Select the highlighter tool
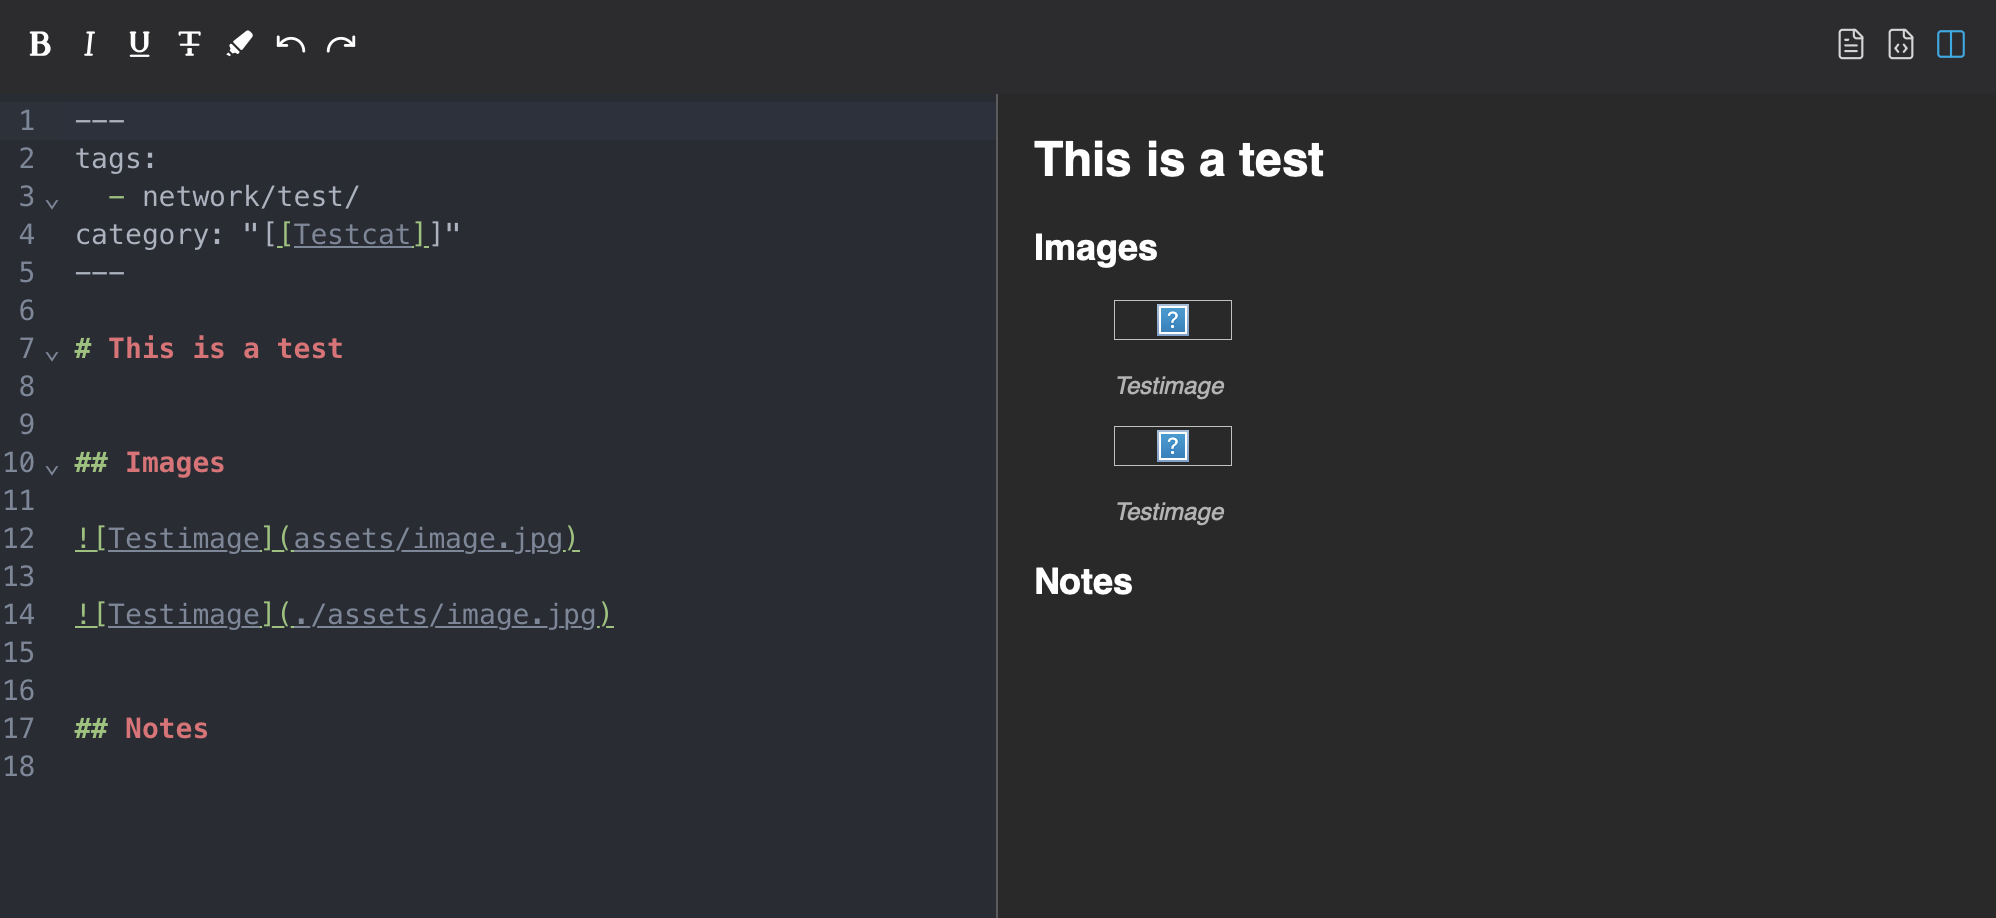Screen dimensions: 1996x918 click(x=240, y=44)
